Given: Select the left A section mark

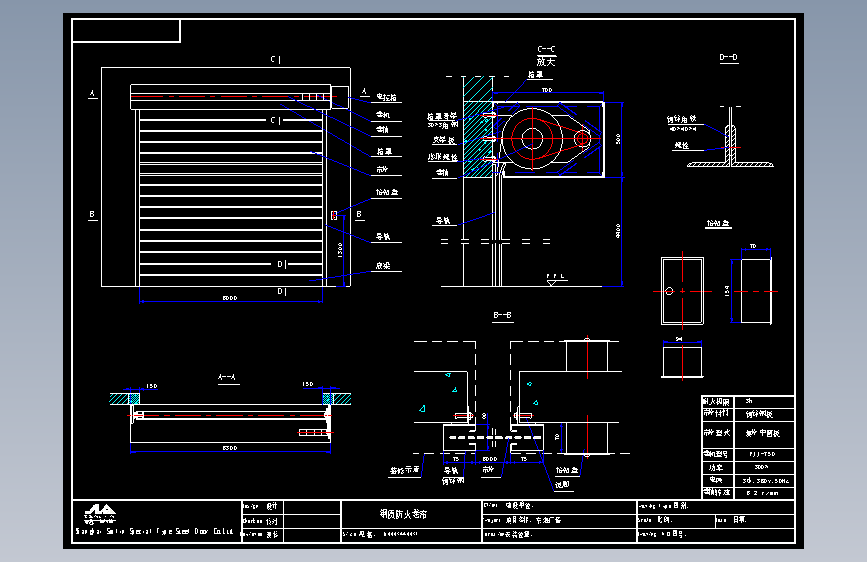Looking at the screenshot, I should (92, 93).
